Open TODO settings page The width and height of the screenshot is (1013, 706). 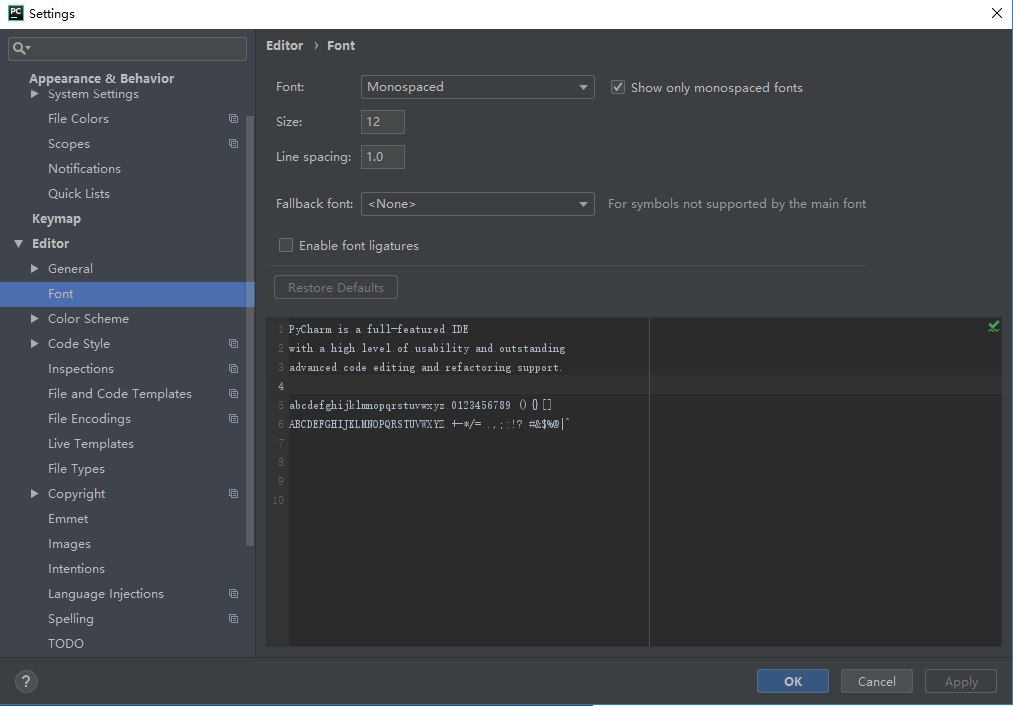(x=66, y=643)
